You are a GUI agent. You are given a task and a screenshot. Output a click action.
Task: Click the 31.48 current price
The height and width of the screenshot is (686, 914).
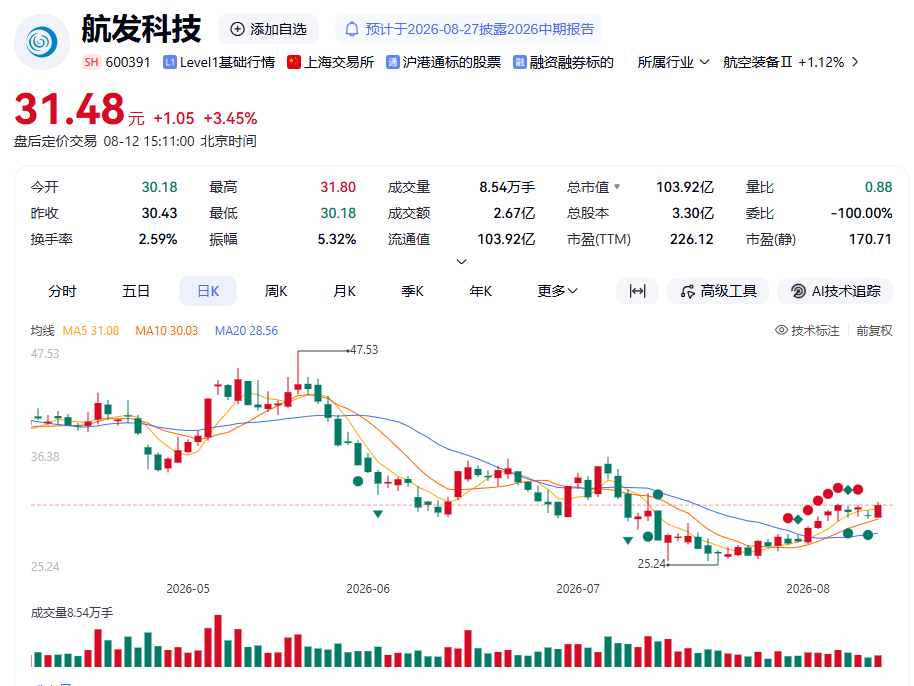(69, 109)
